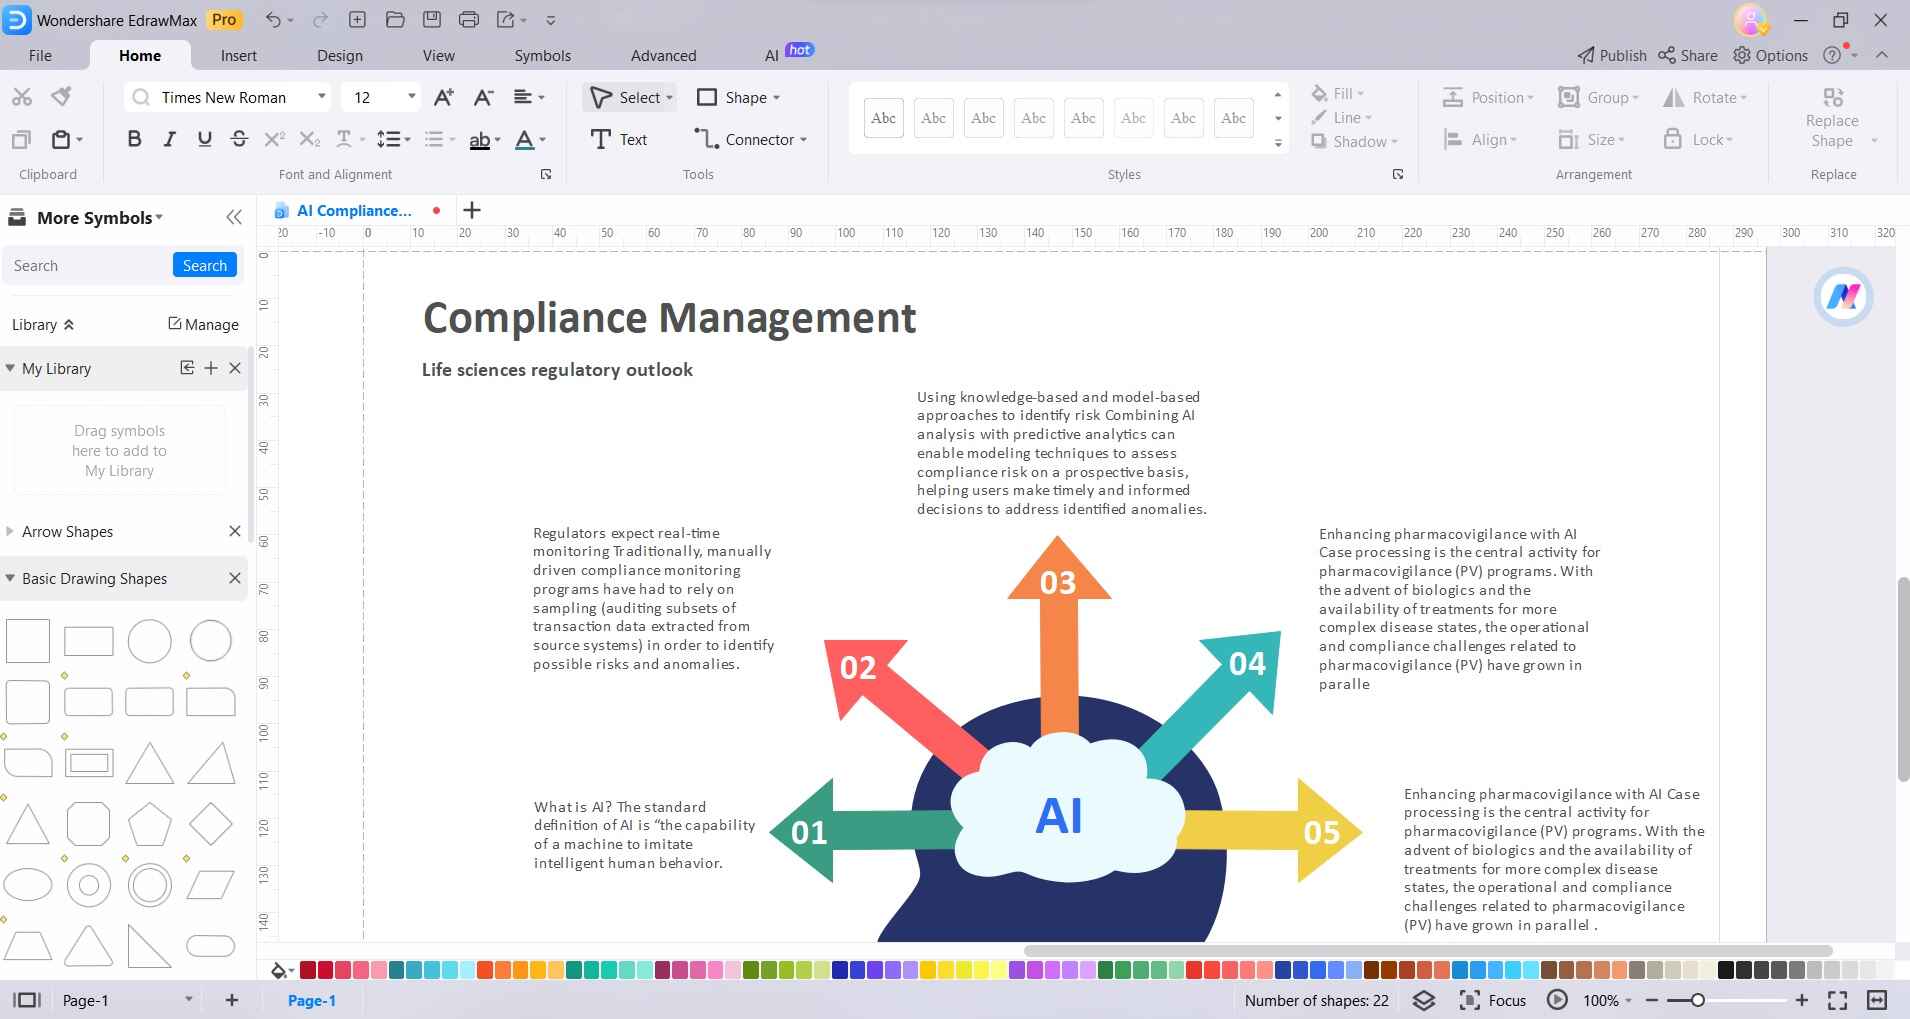
Task: Switch to the Insert tab
Action: (238, 55)
